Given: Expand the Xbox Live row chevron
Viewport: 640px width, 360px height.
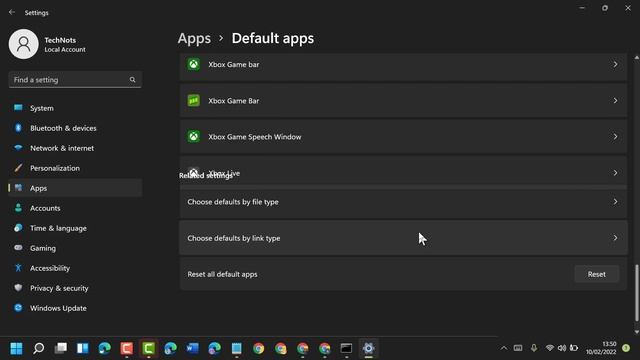Looking at the screenshot, I should [615, 173].
